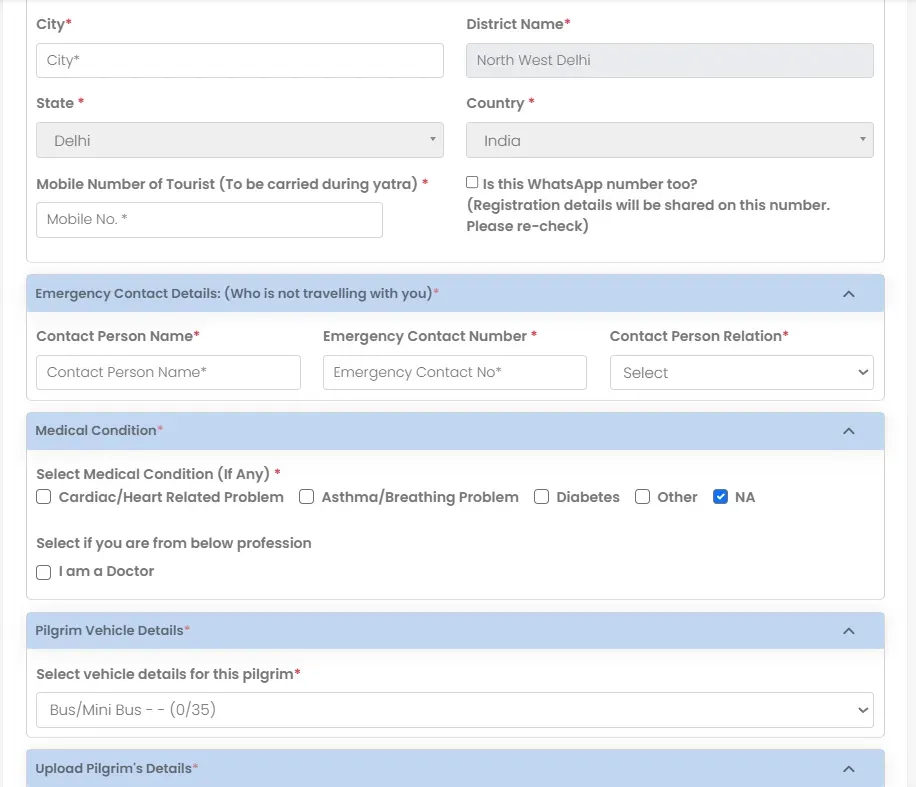Click the District Name field
Viewport: 916px width, 787px height.
(669, 60)
